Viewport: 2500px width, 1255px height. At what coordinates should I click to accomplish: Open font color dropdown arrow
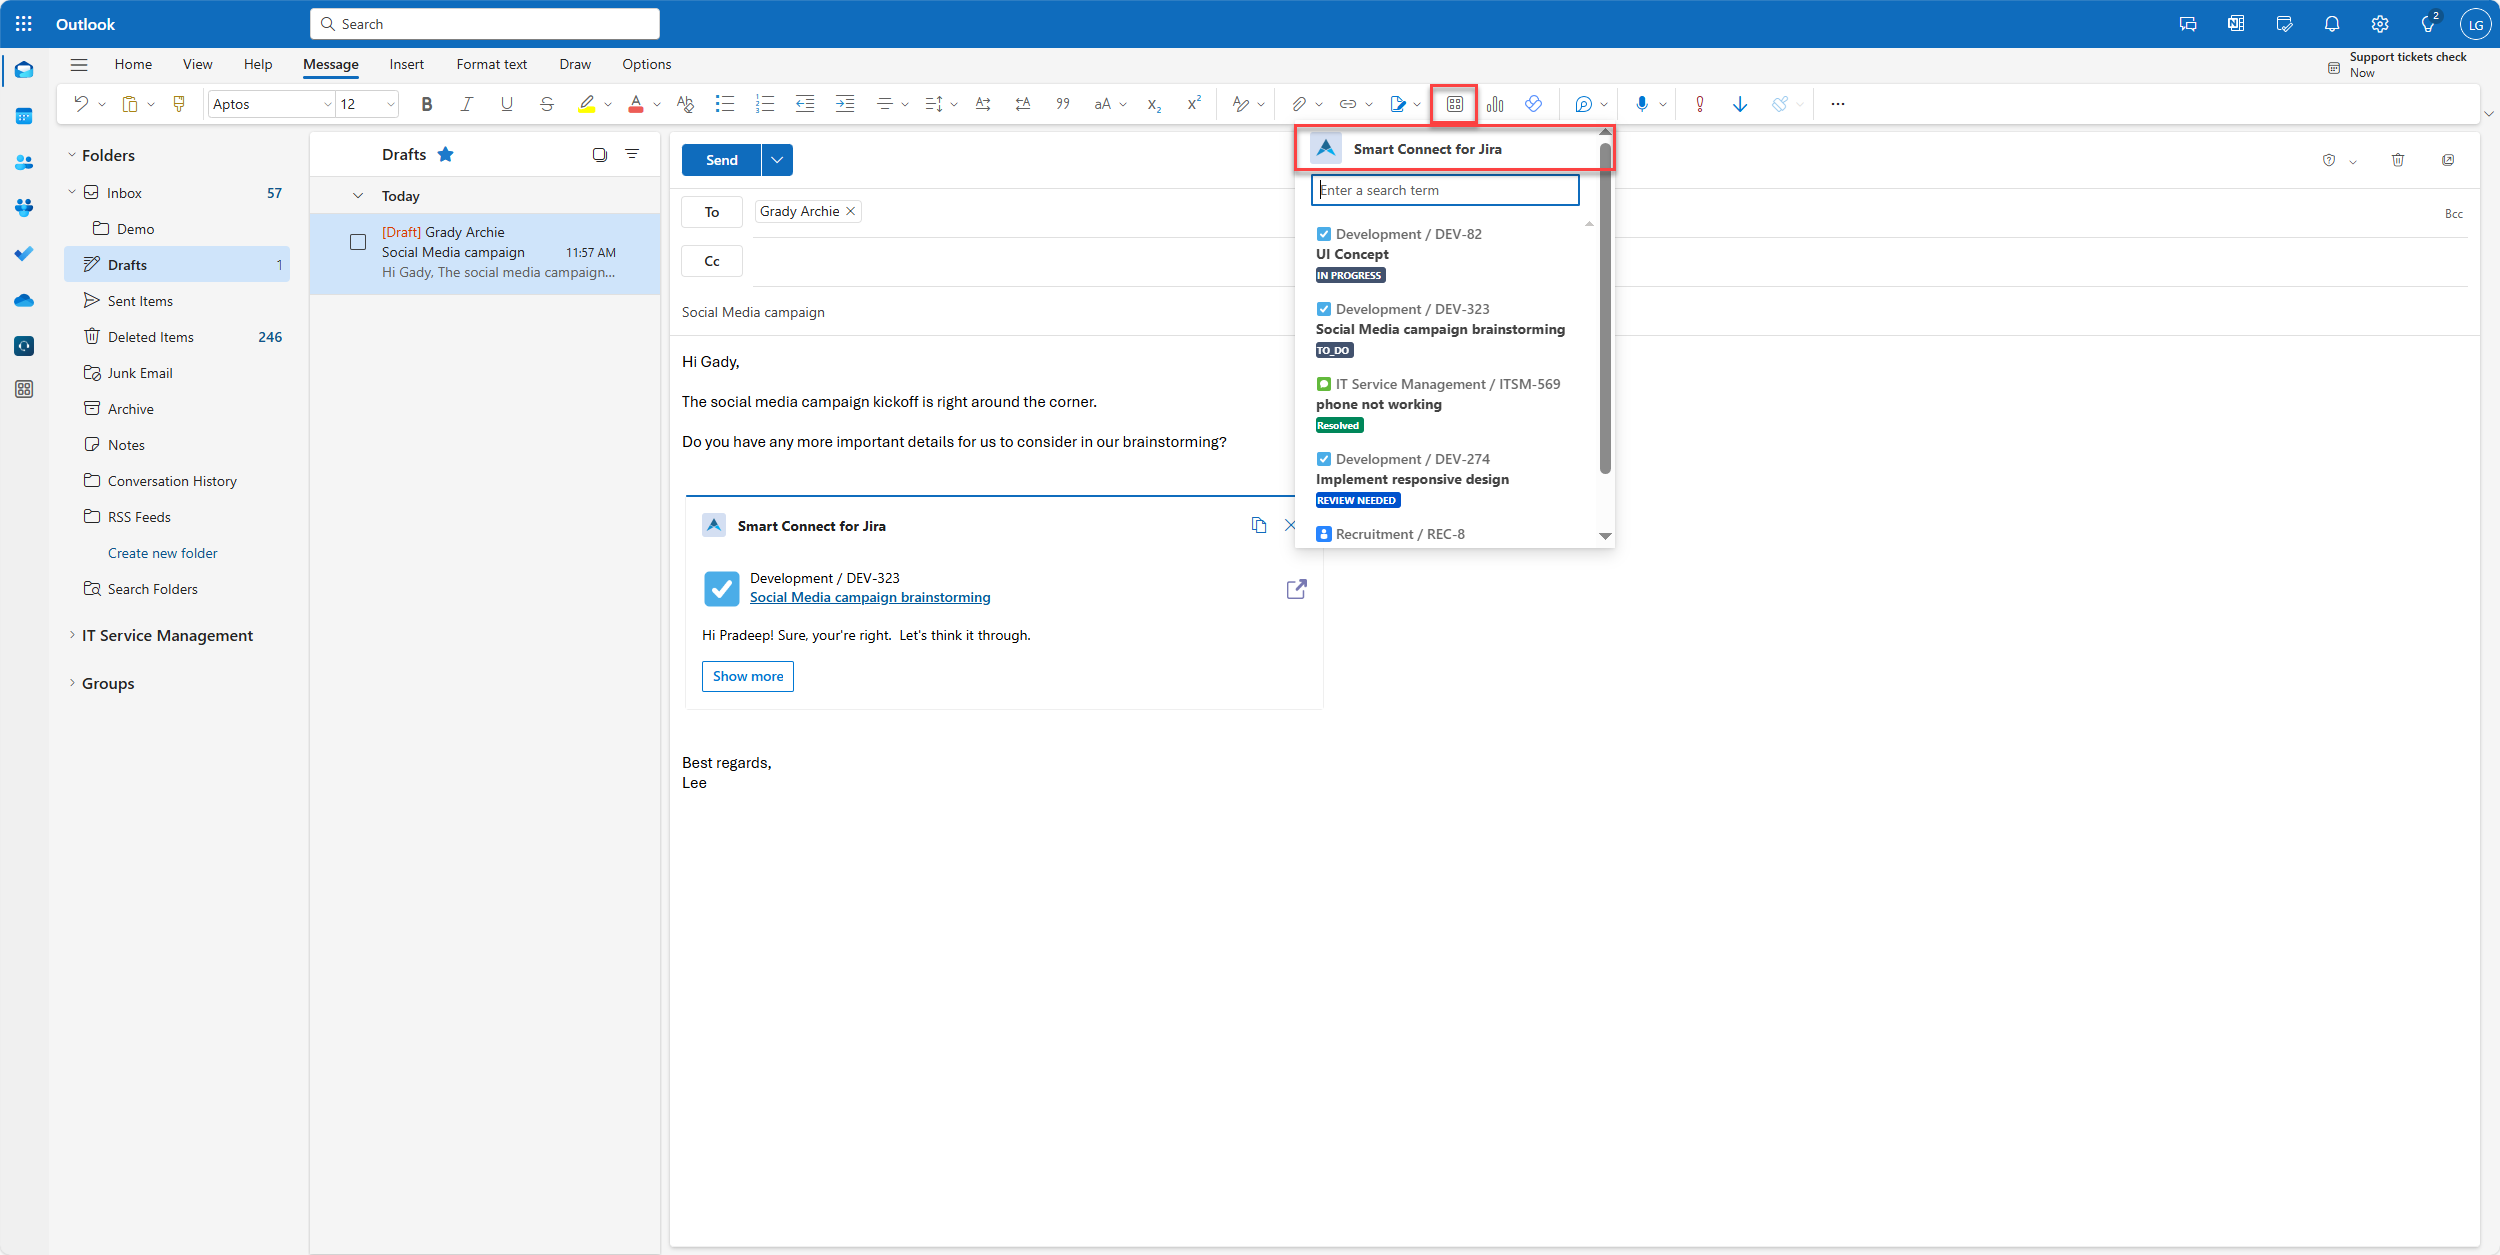coord(657,104)
